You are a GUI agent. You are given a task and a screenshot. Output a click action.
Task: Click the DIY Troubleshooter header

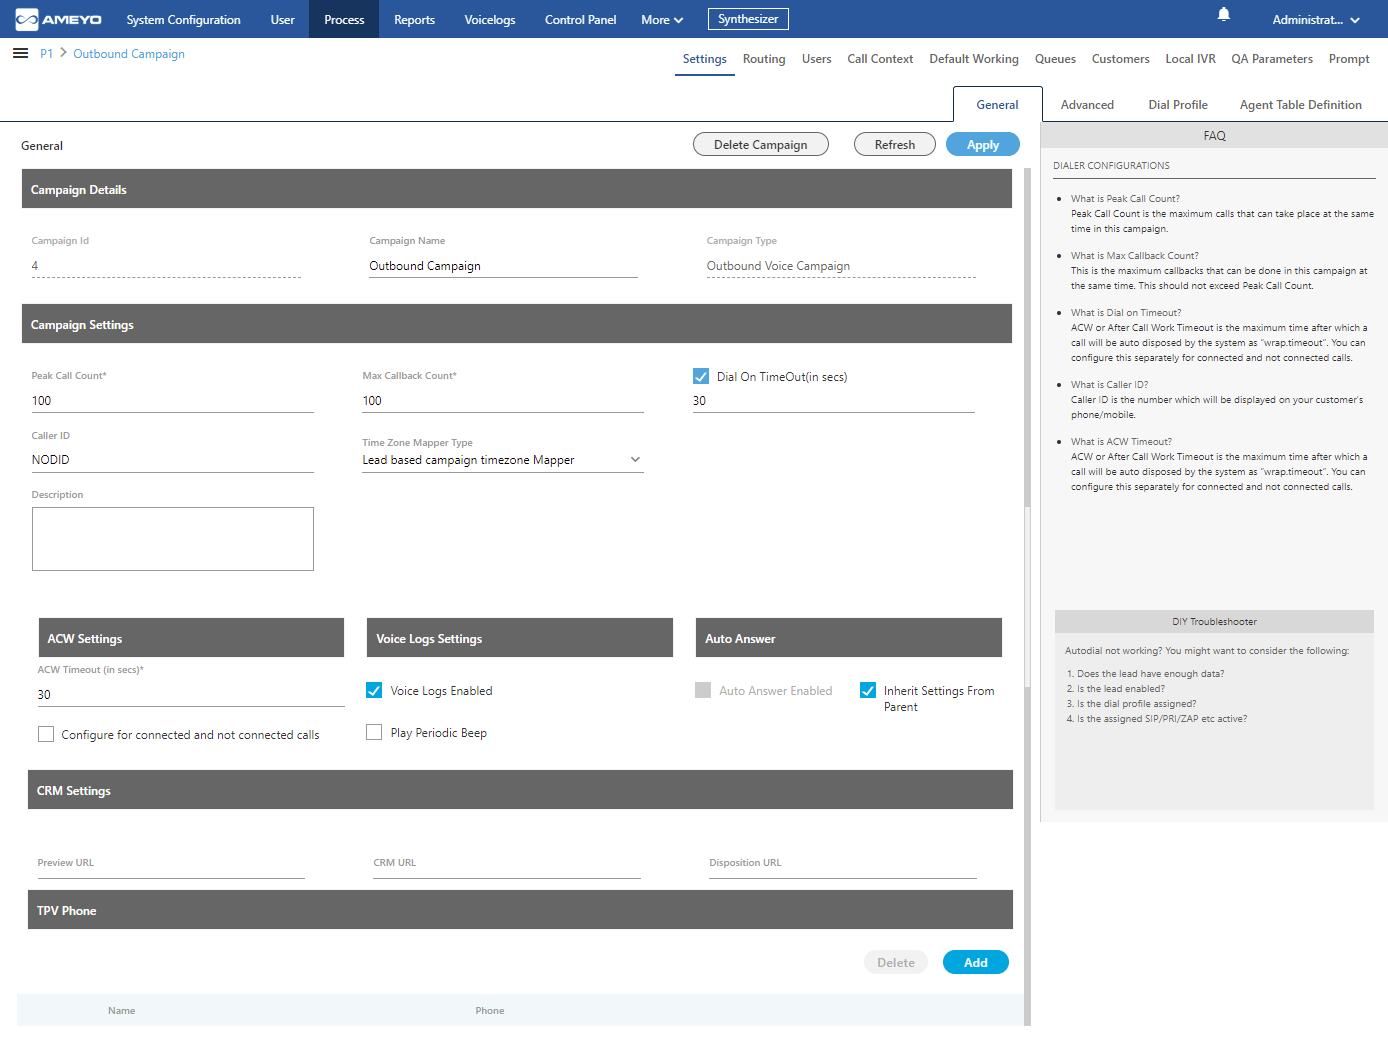coord(1214,622)
